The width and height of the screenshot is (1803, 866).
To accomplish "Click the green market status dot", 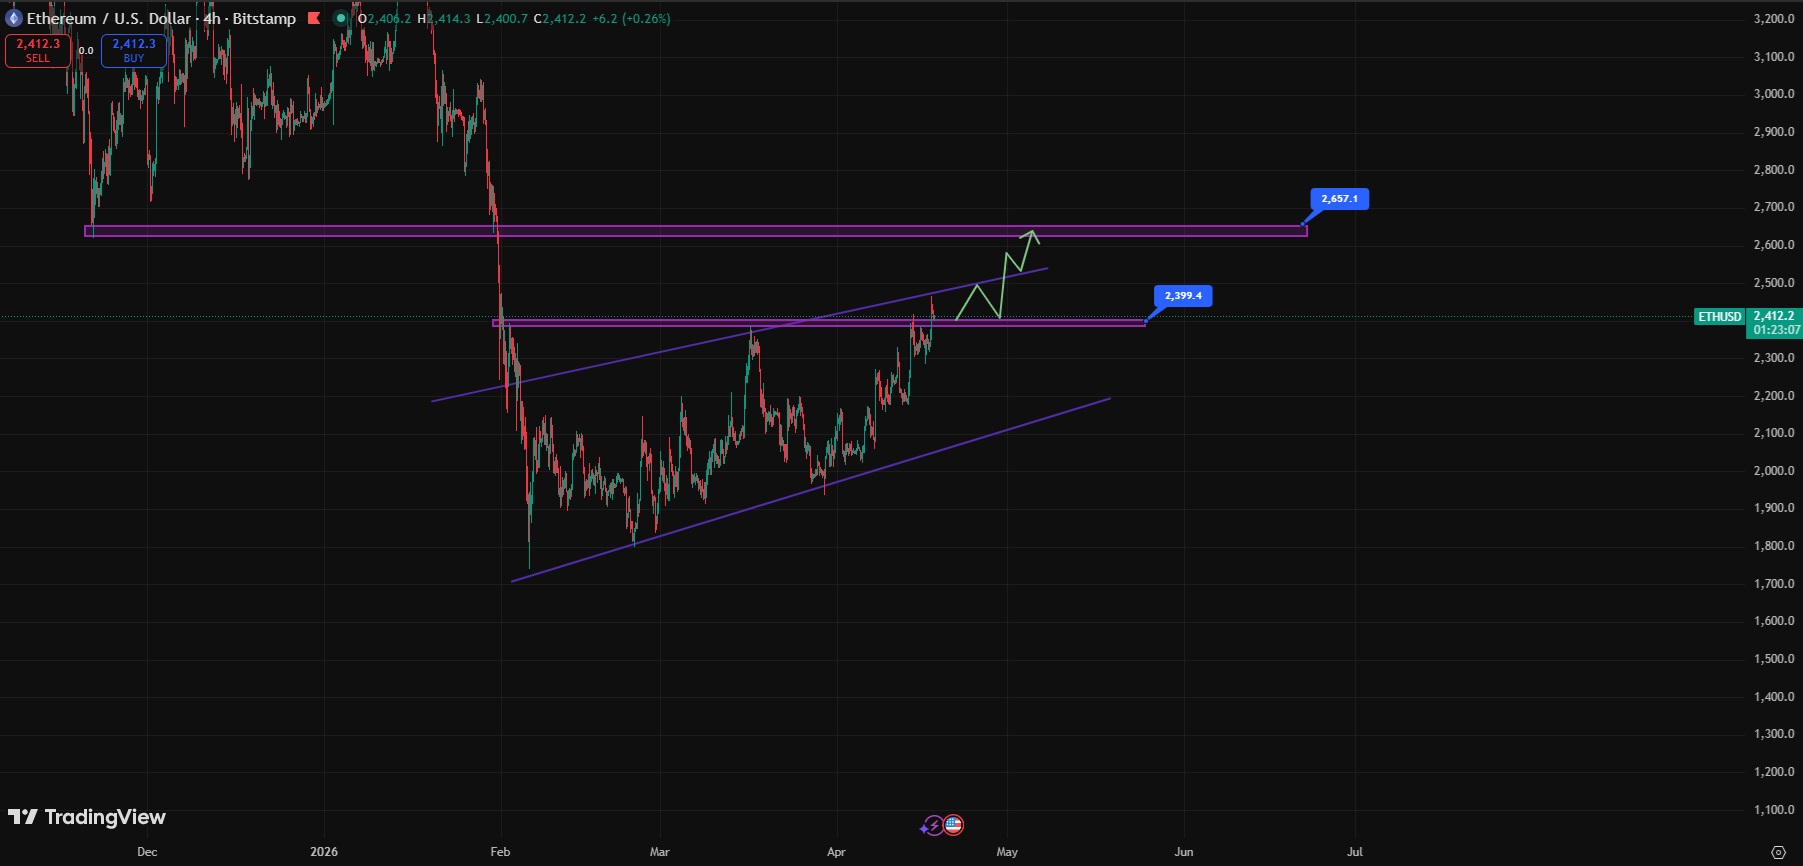I will (341, 18).
